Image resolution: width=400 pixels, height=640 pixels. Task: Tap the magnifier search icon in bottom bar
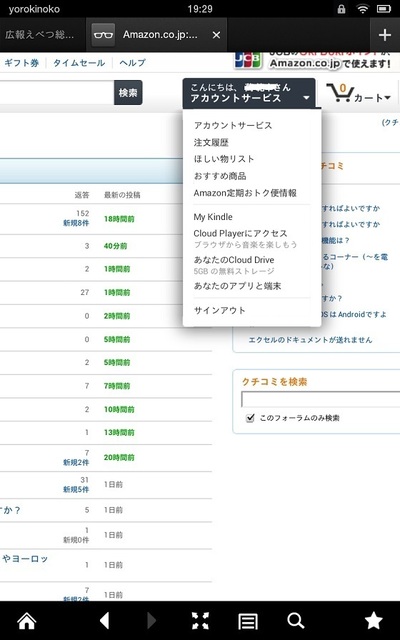click(x=295, y=621)
